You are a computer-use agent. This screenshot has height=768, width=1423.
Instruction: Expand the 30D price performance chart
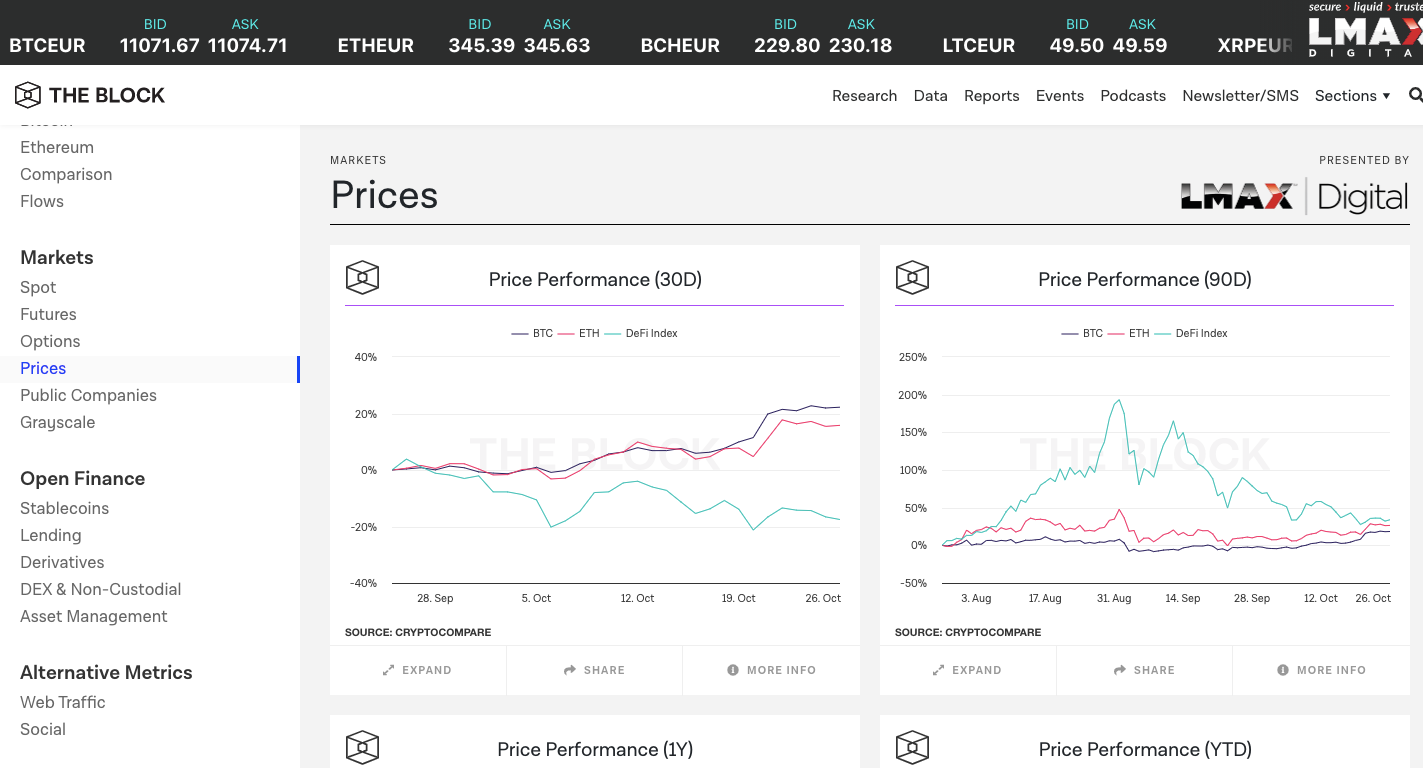(417, 670)
